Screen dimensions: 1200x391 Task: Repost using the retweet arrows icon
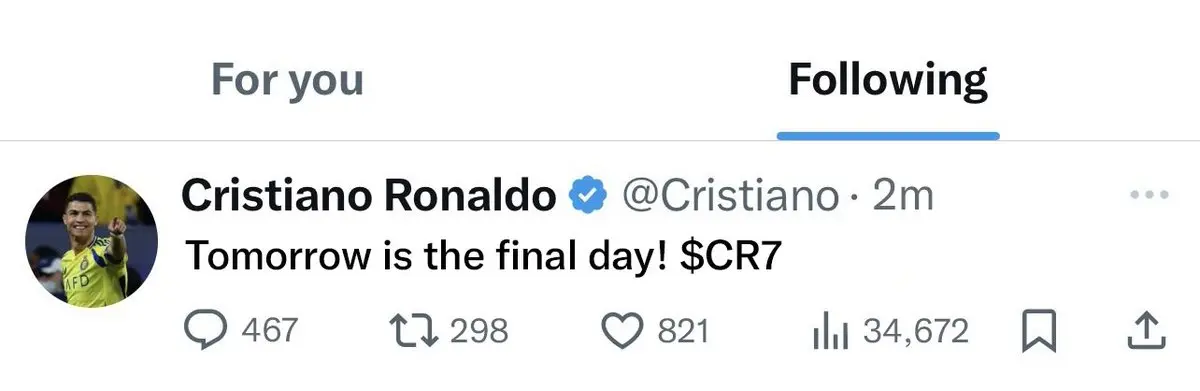point(411,331)
